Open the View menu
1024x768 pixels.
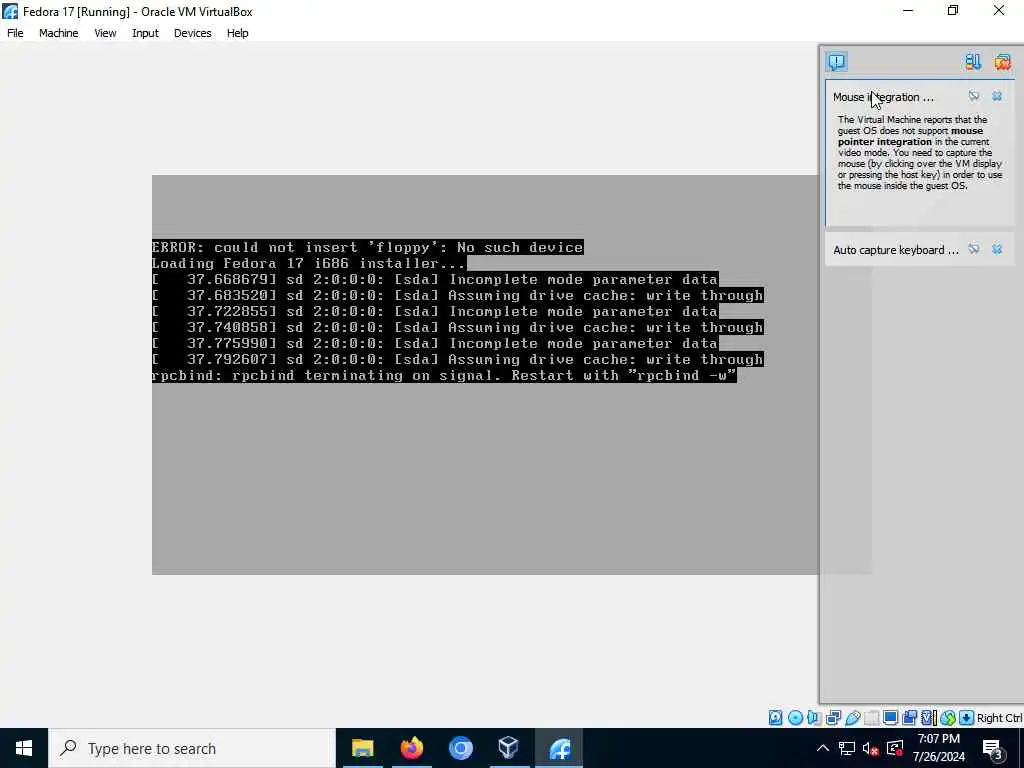tap(105, 33)
